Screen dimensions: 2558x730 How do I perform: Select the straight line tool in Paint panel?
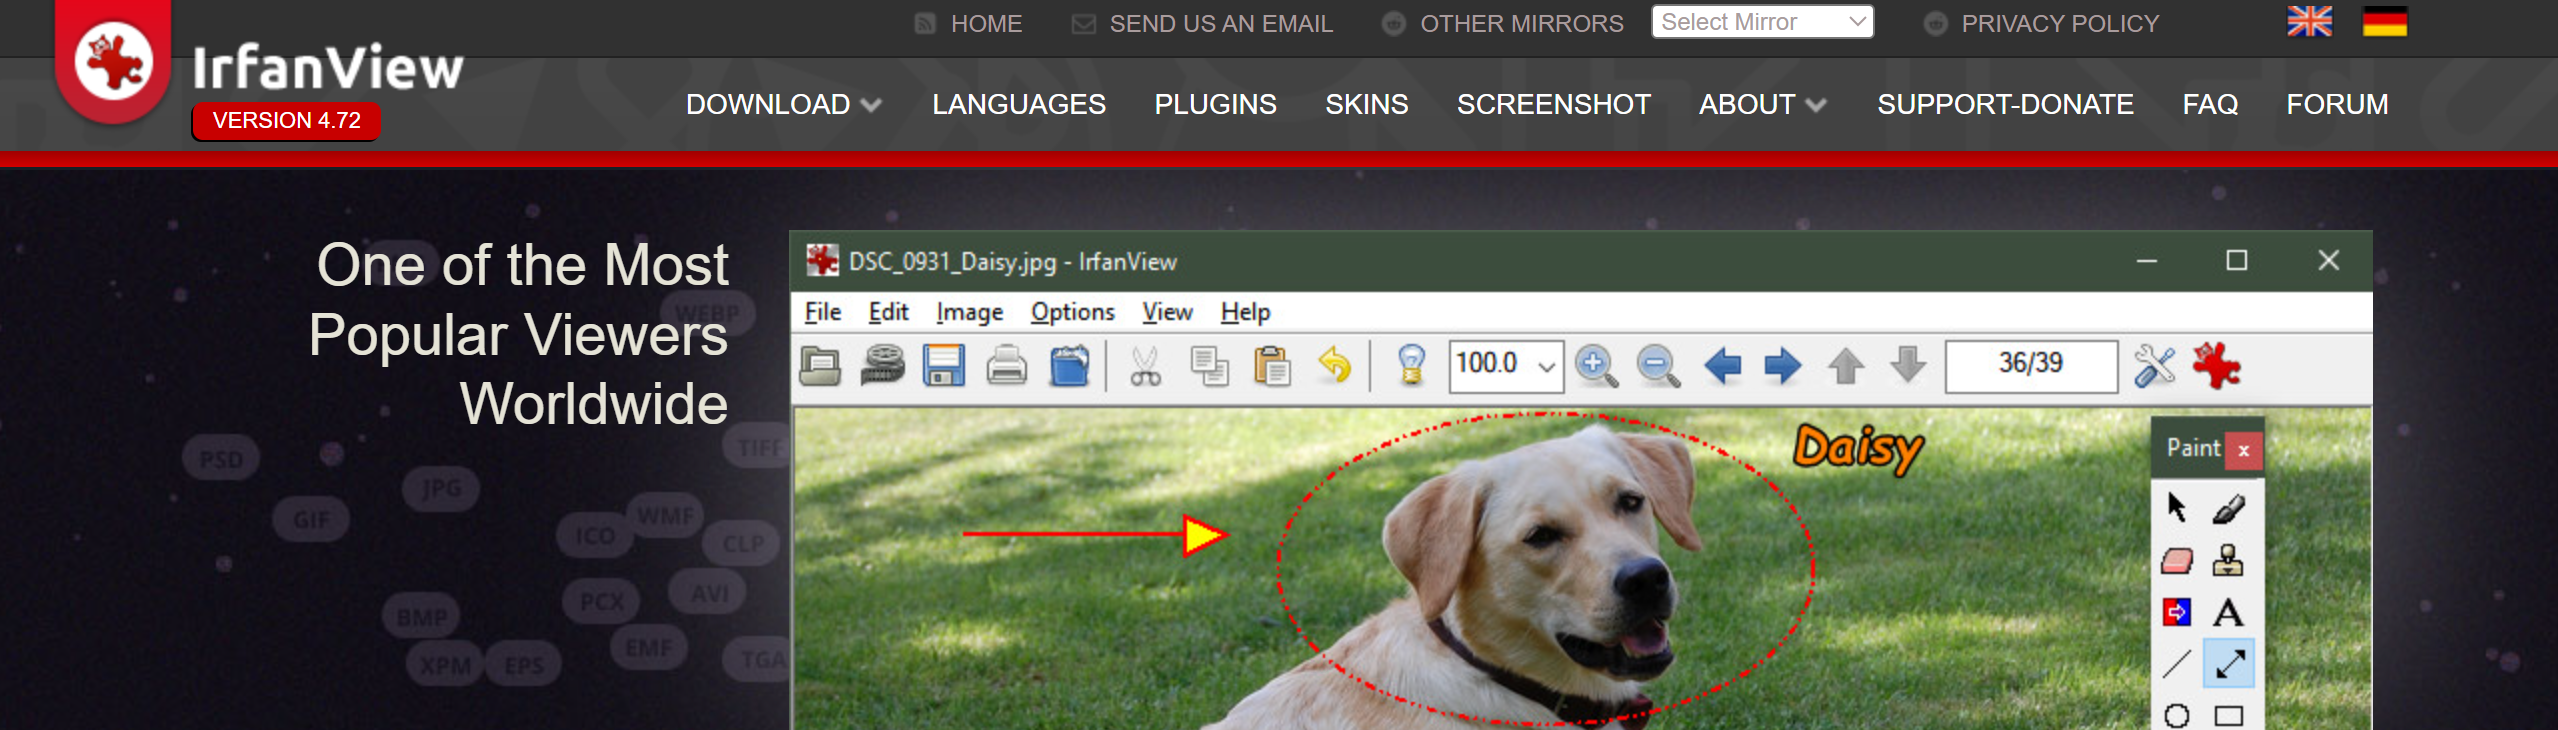coord(2177,664)
